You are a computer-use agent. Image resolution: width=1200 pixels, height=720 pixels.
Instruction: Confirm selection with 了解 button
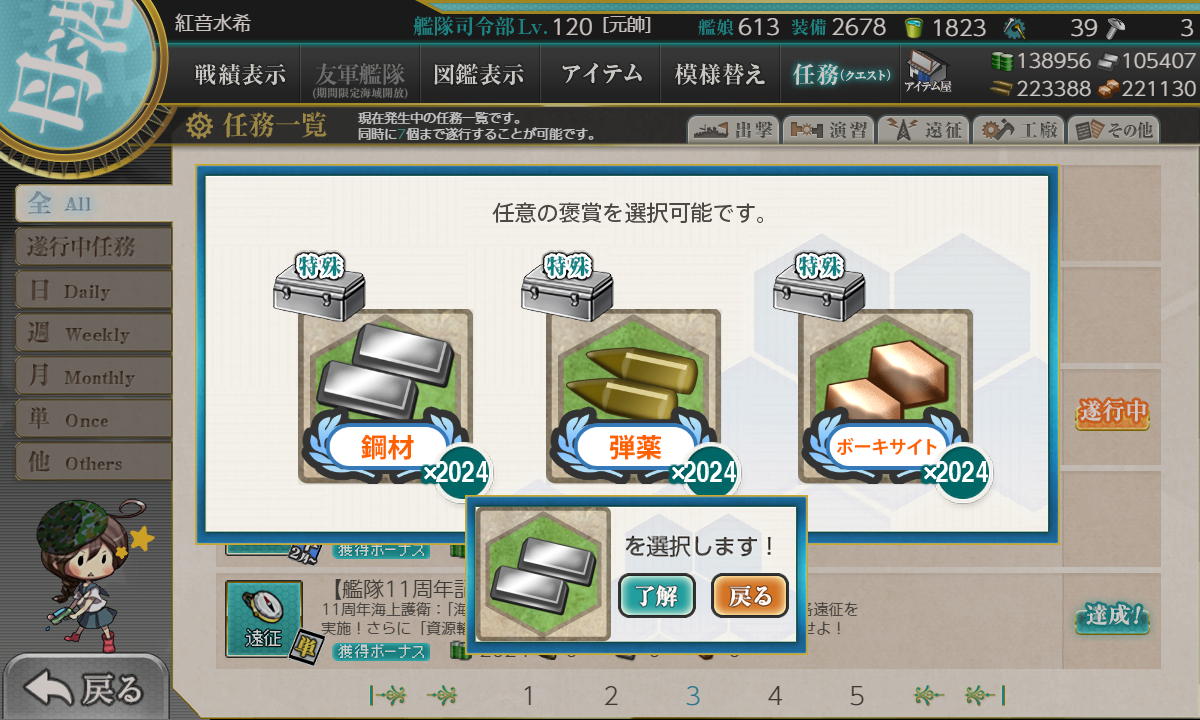point(656,596)
